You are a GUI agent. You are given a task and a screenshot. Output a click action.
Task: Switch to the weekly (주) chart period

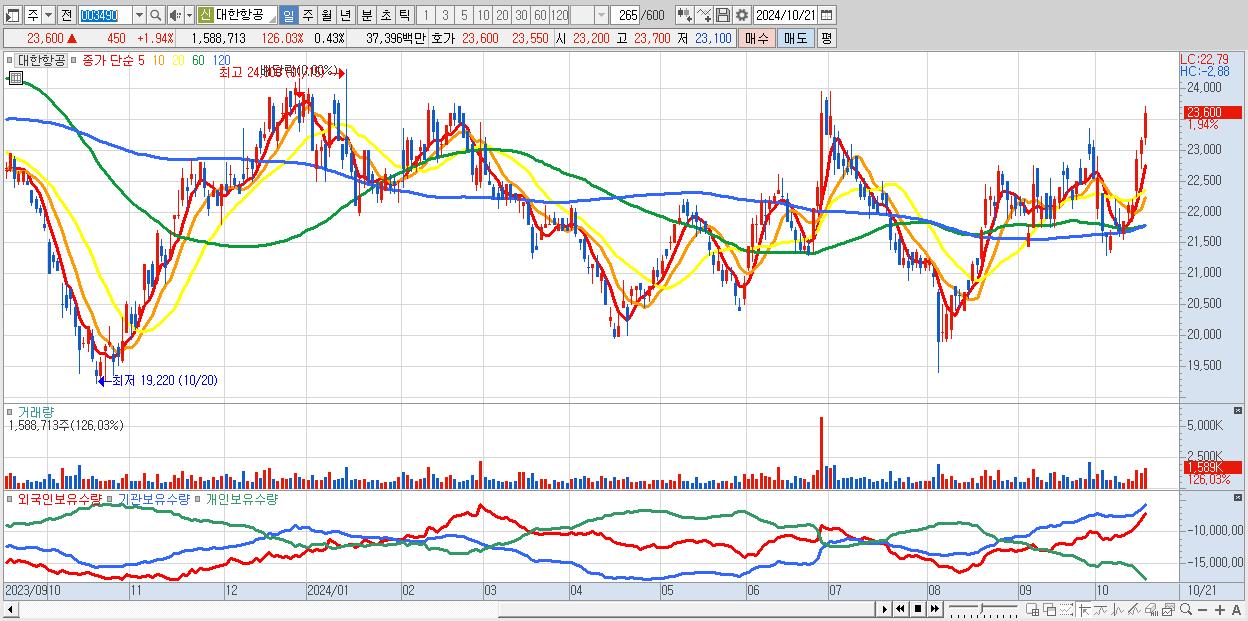click(307, 15)
